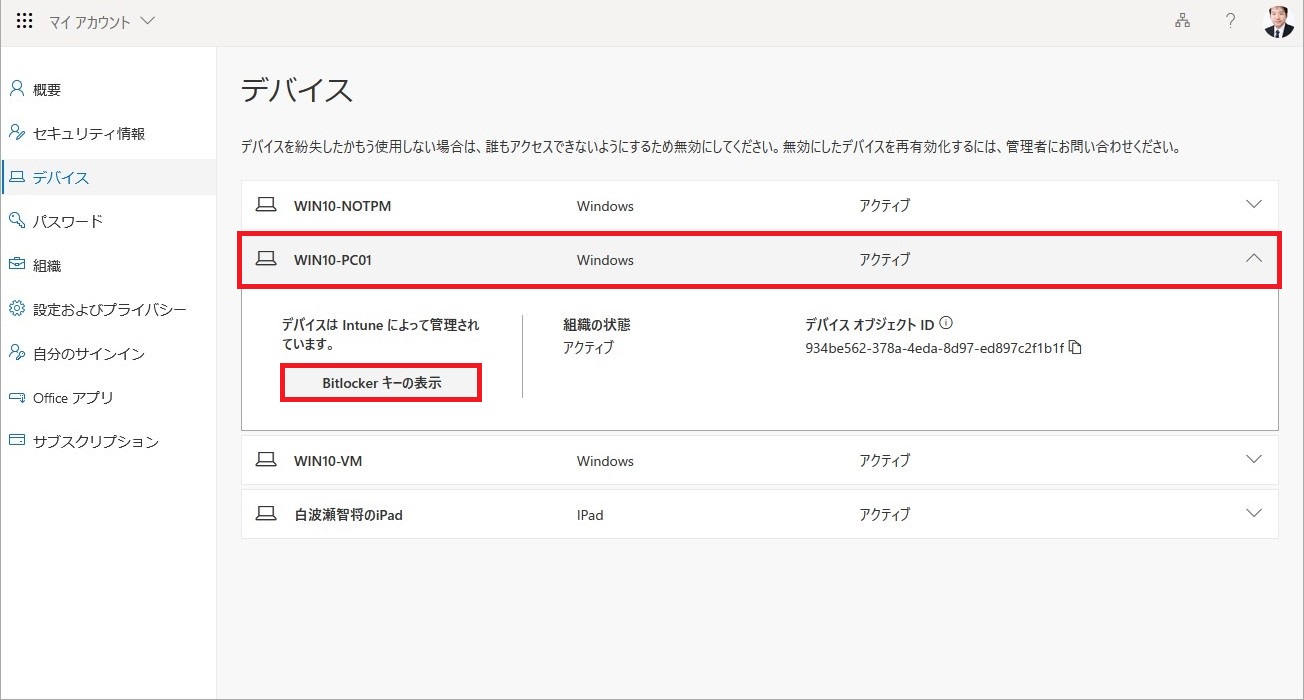1304x700 pixels.
Task: Click アクティブ status in the WIN10-NOTPM row
Action: [885, 206]
